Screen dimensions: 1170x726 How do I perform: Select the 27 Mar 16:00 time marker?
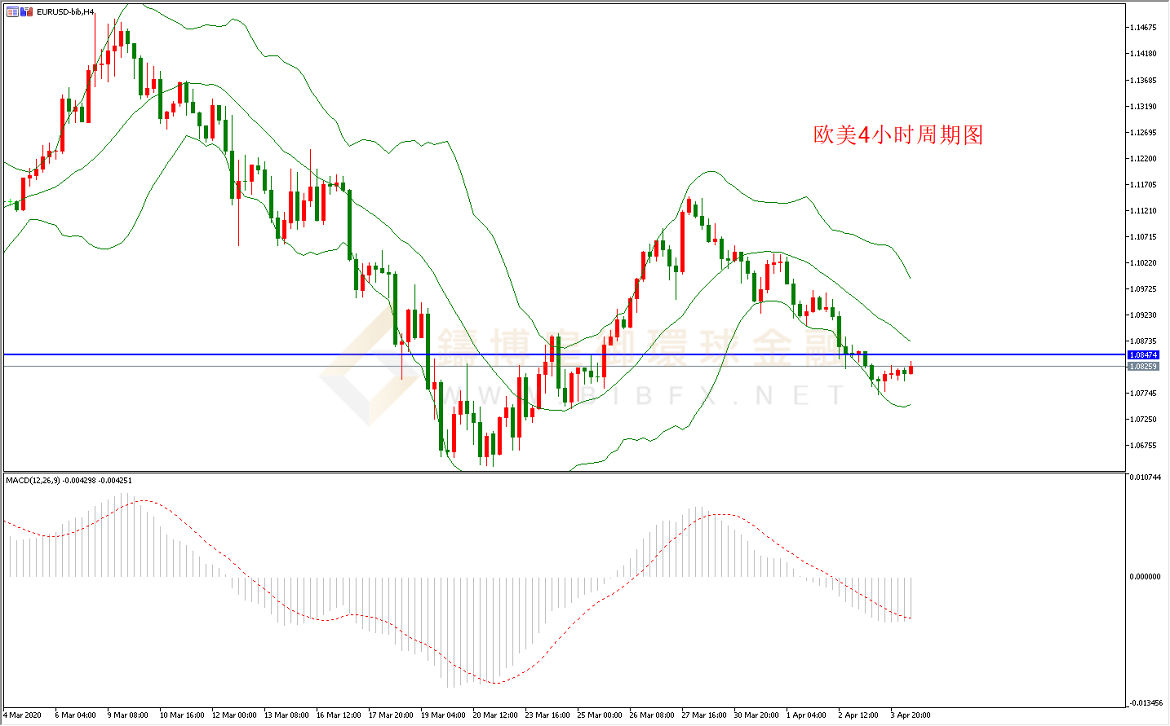tap(705, 716)
